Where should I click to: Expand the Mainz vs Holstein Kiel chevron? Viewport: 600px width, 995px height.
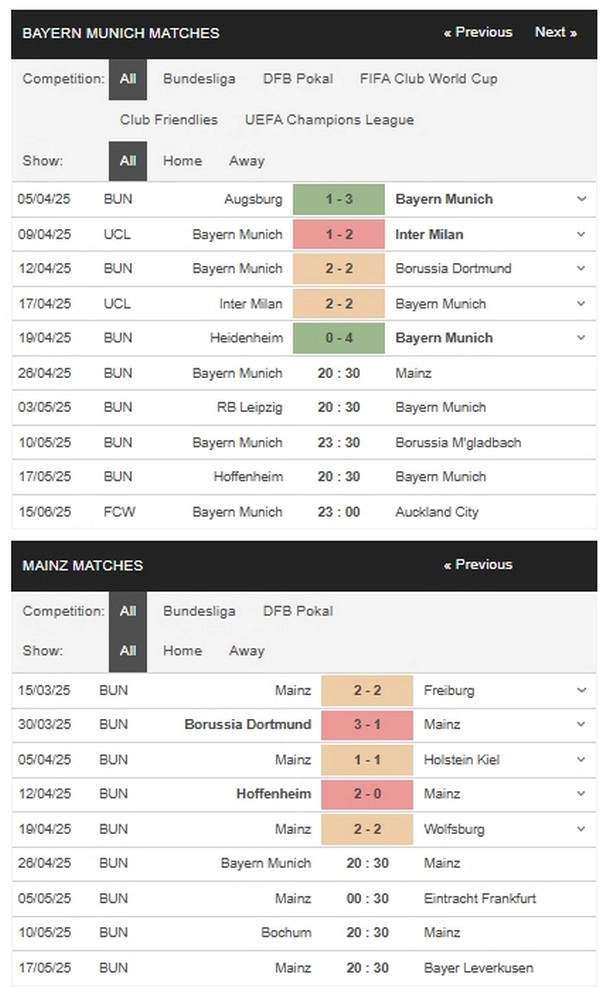pos(581,760)
